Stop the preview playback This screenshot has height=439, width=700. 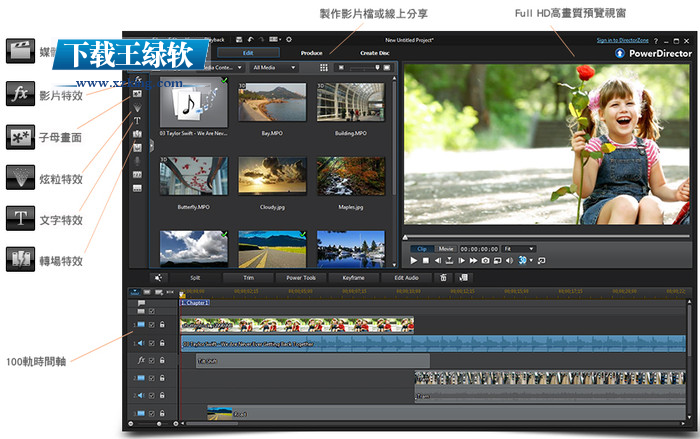tap(426, 260)
